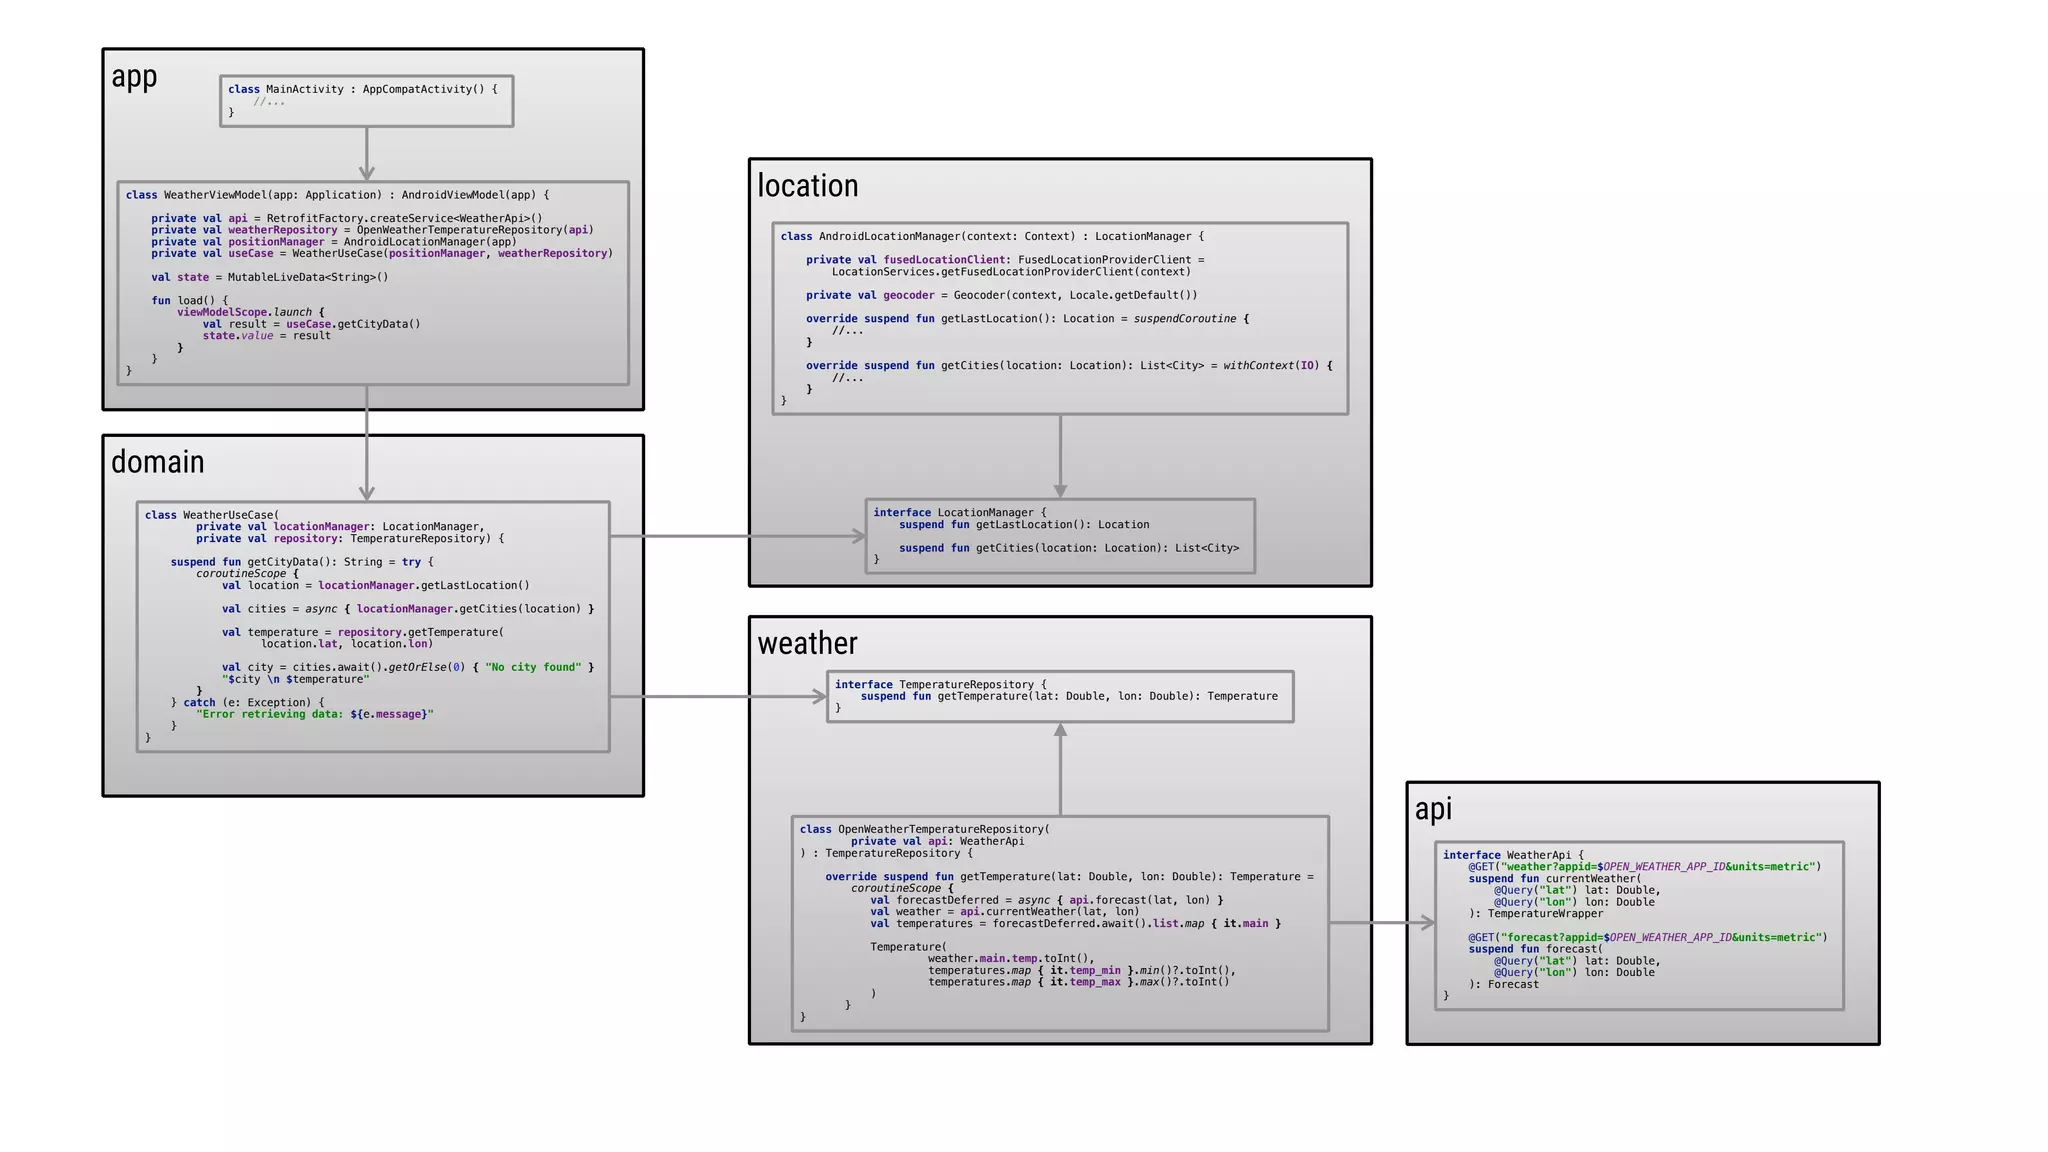Click the OpenWeatherTemperatureRepository class box
The height and width of the screenshot is (1152, 2048).
click(x=1060, y=923)
